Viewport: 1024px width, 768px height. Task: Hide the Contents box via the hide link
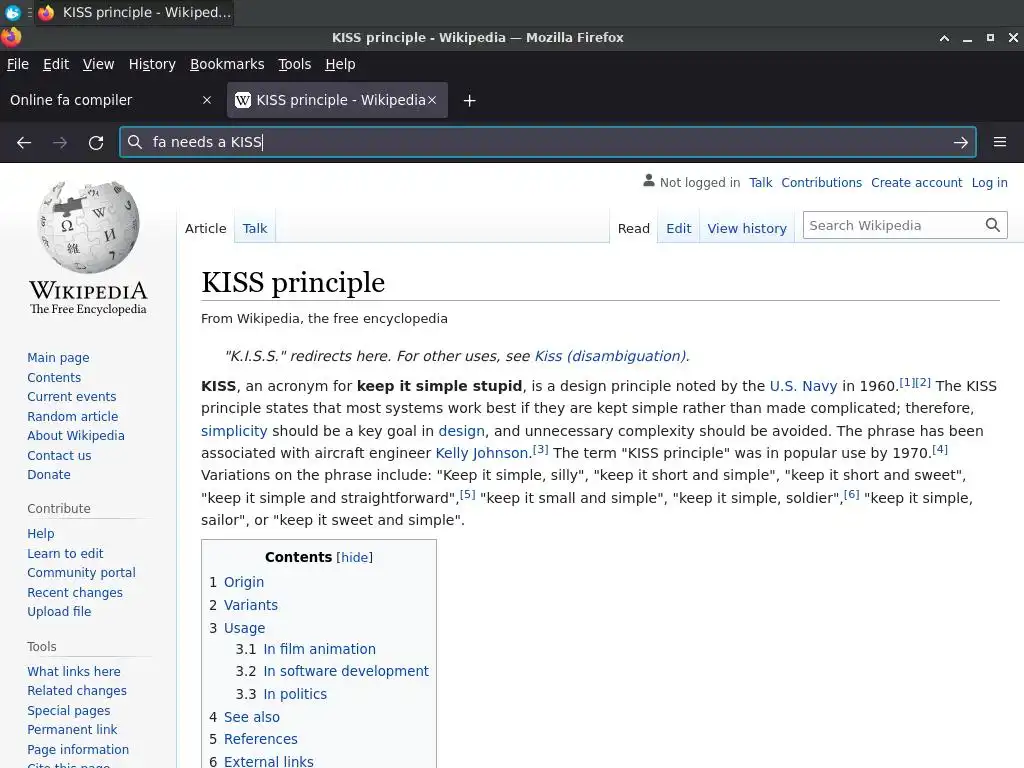click(x=355, y=557)
